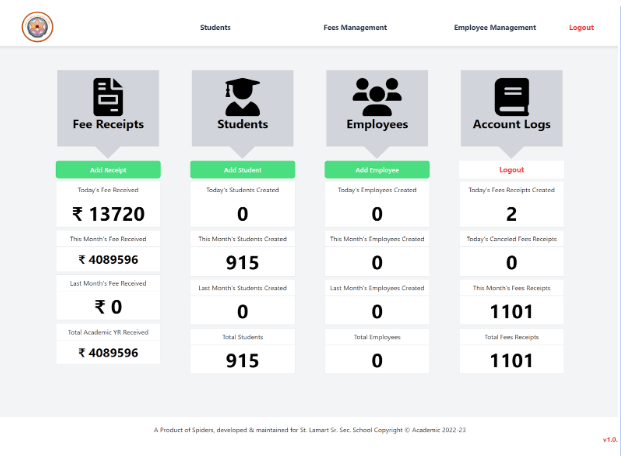The width and height of the screenshot is (621, 456).
Task: Open the Students menu in navbar
Action: coord(215,27)
